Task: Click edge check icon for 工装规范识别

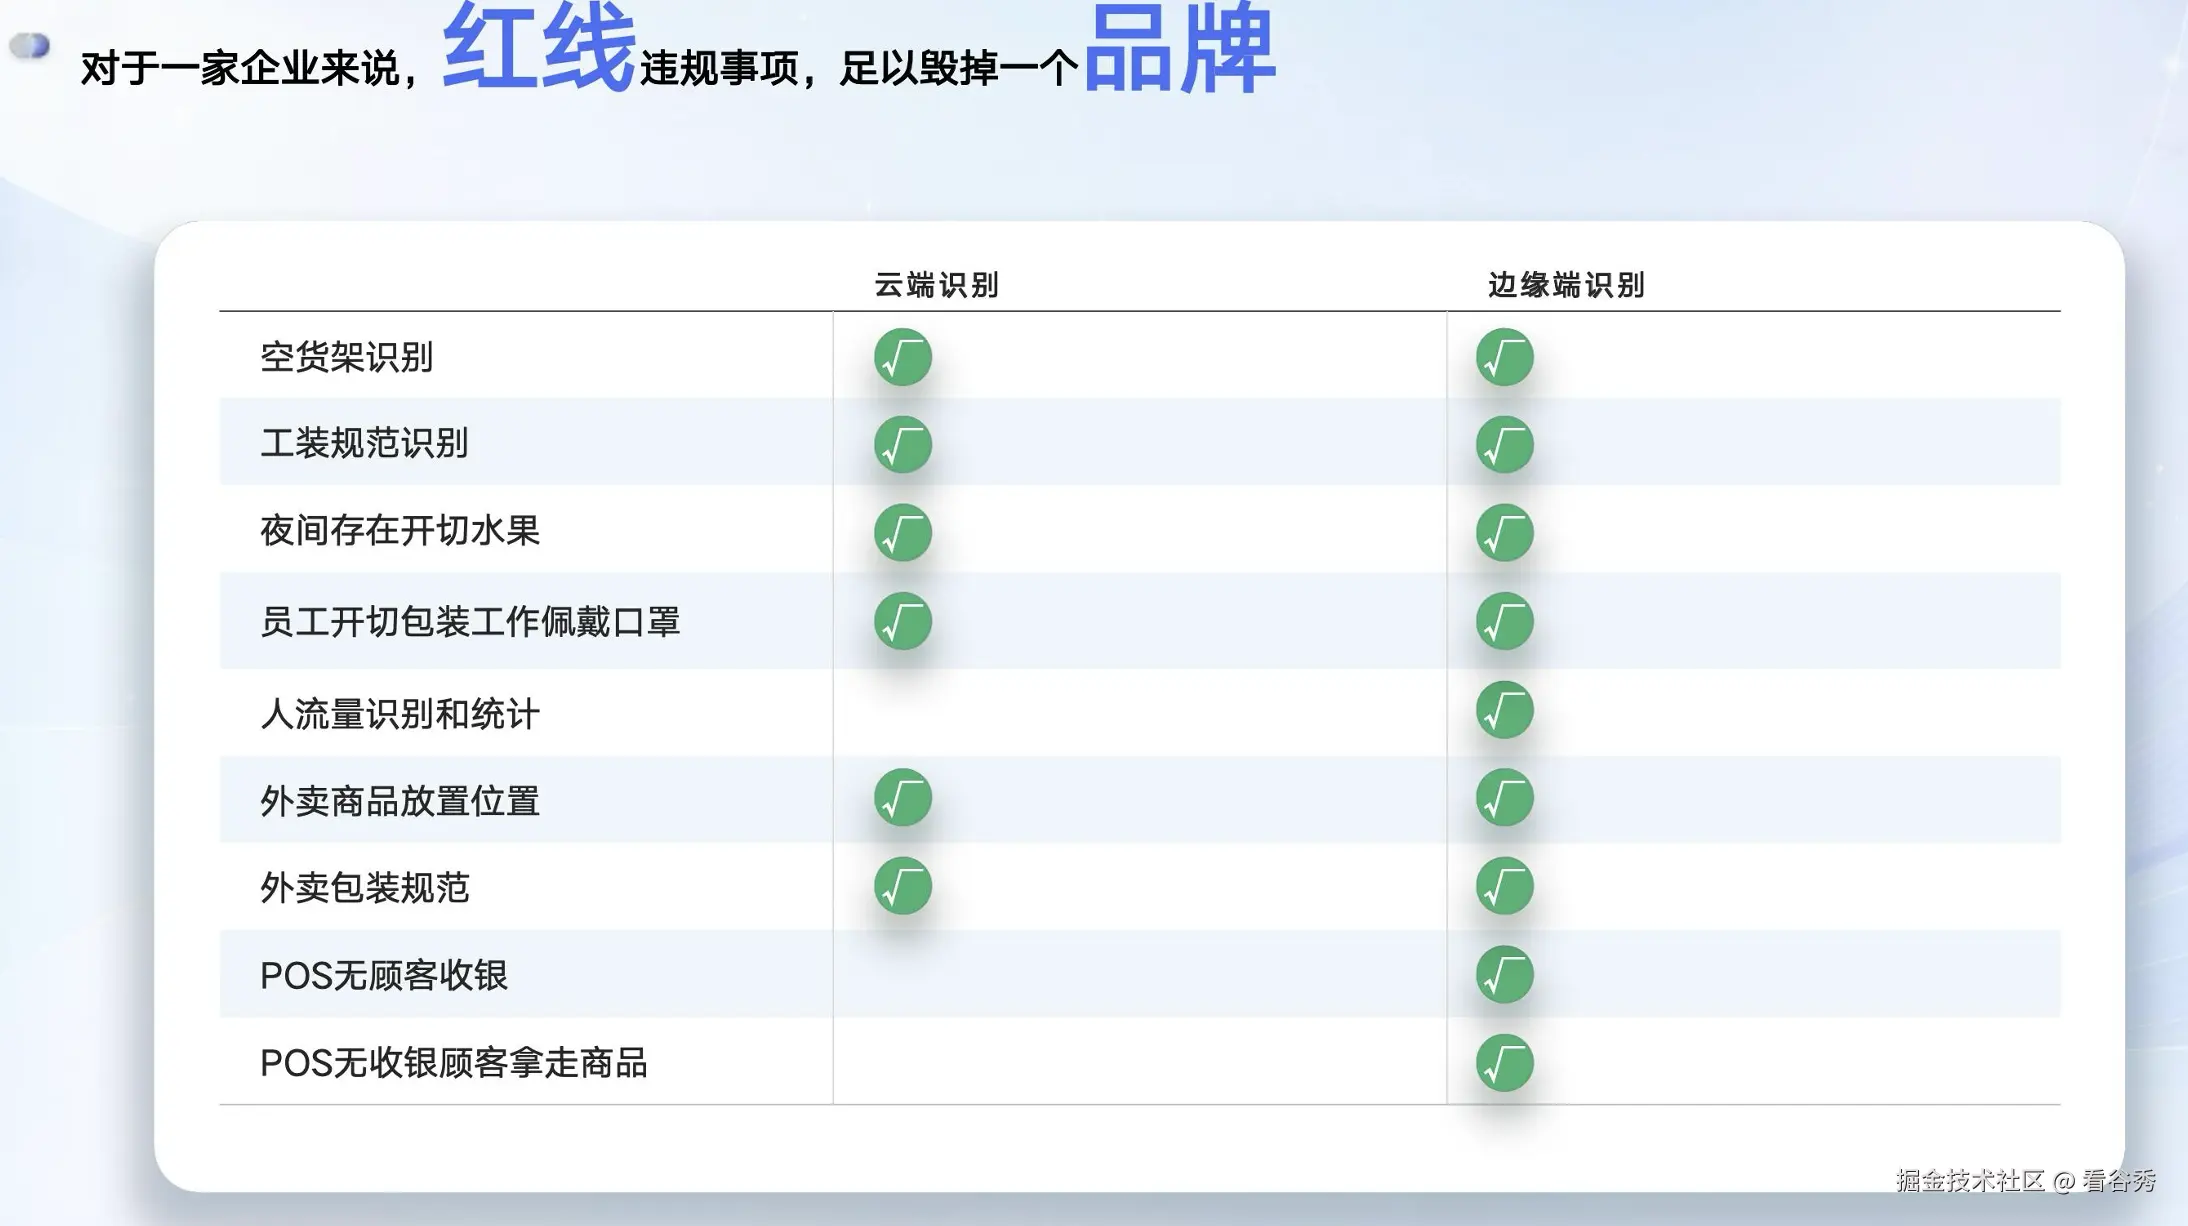Action: pyautogui.click(x=1505, y=444)
